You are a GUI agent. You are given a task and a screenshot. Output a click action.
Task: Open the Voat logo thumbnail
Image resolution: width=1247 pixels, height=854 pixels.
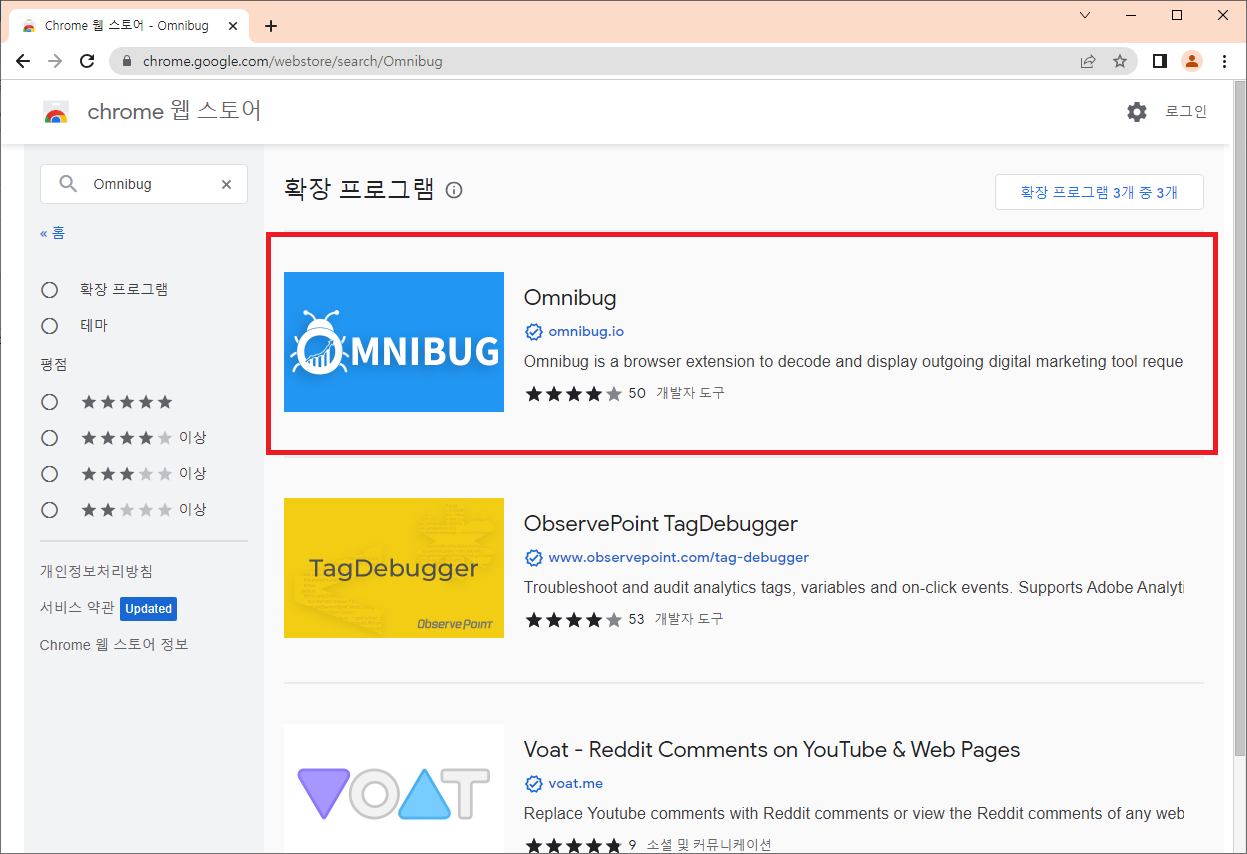click(394, 789)
